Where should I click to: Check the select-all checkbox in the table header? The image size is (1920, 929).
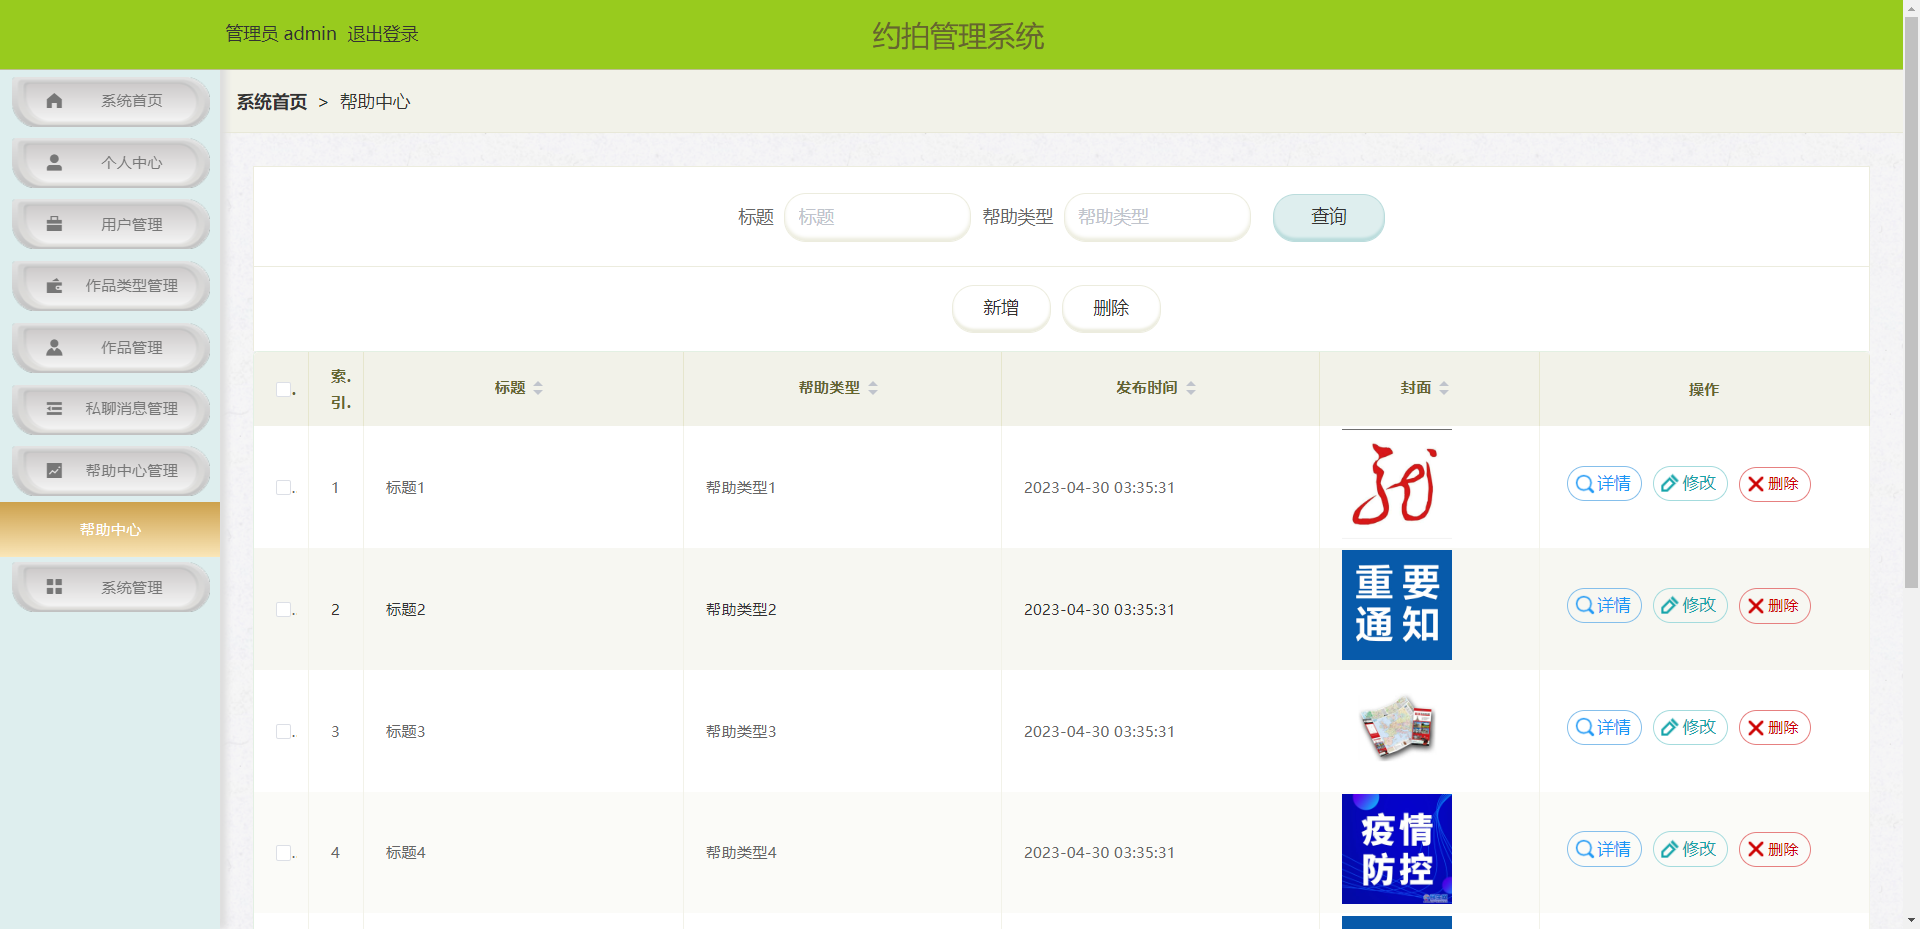283,390
